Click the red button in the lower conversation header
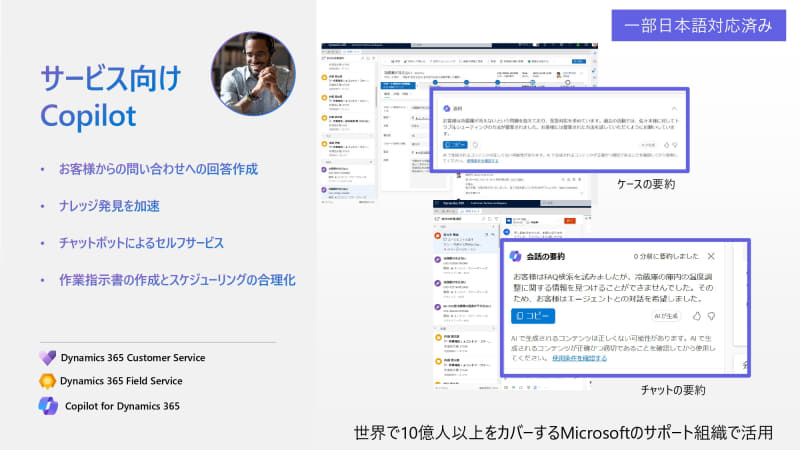This screenshot has width=800, height=450. click(x=570, y=221)
